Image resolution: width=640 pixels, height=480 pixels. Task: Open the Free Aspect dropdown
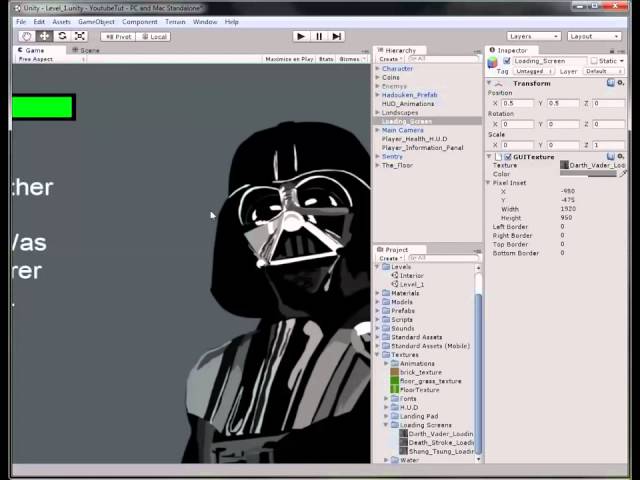[x=51, y=59]
